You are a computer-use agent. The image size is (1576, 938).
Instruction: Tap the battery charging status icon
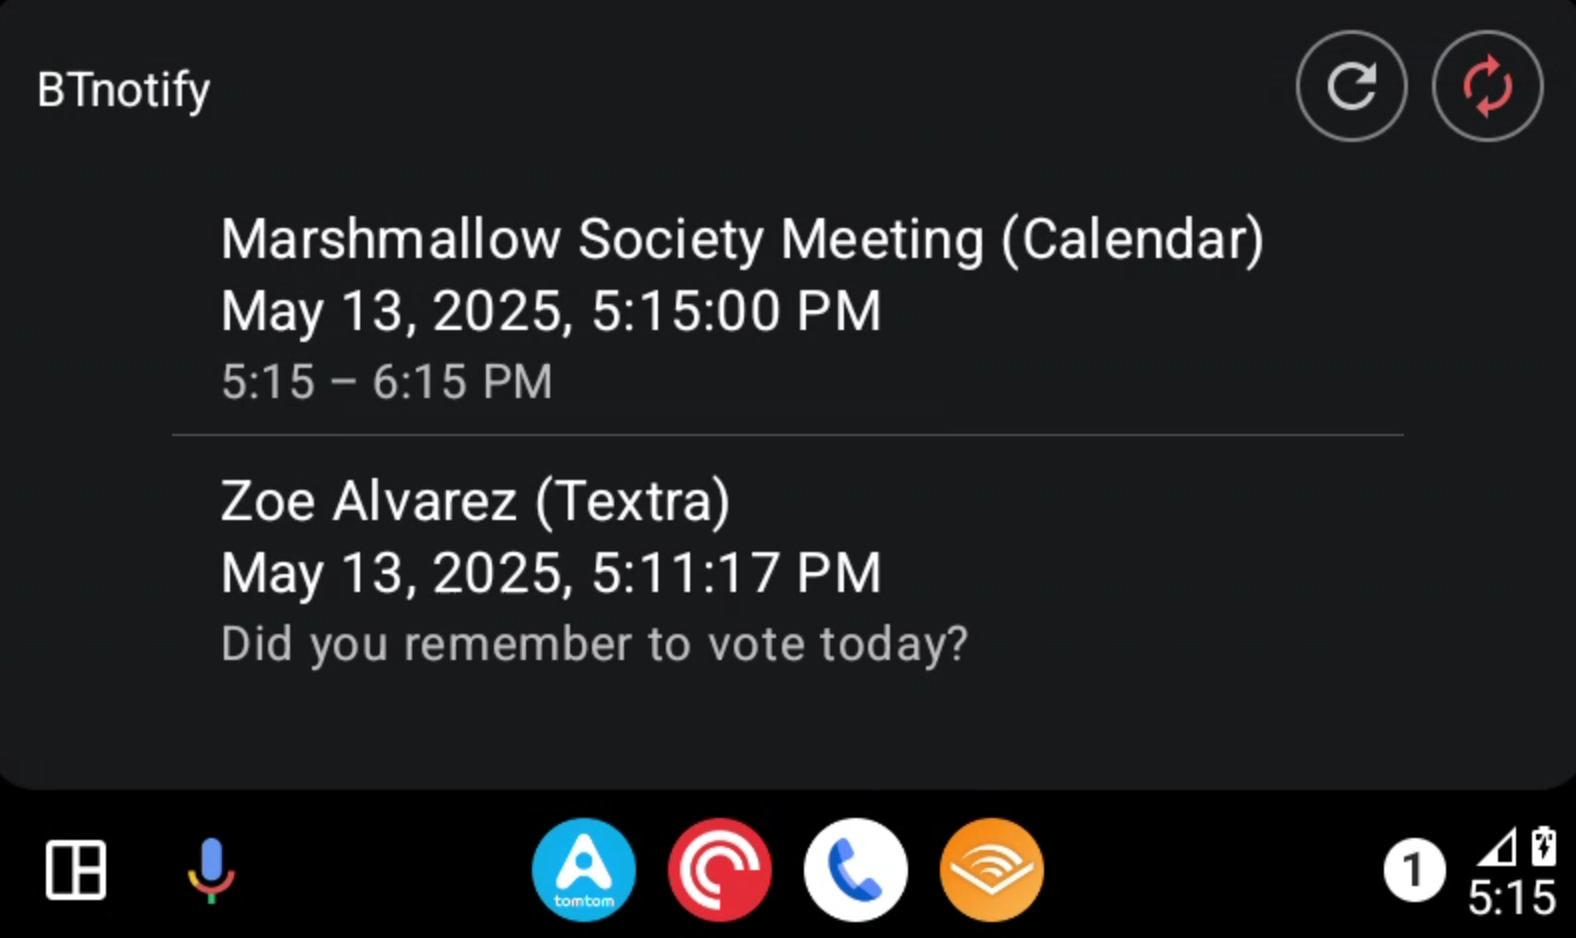click(1543, 846)
